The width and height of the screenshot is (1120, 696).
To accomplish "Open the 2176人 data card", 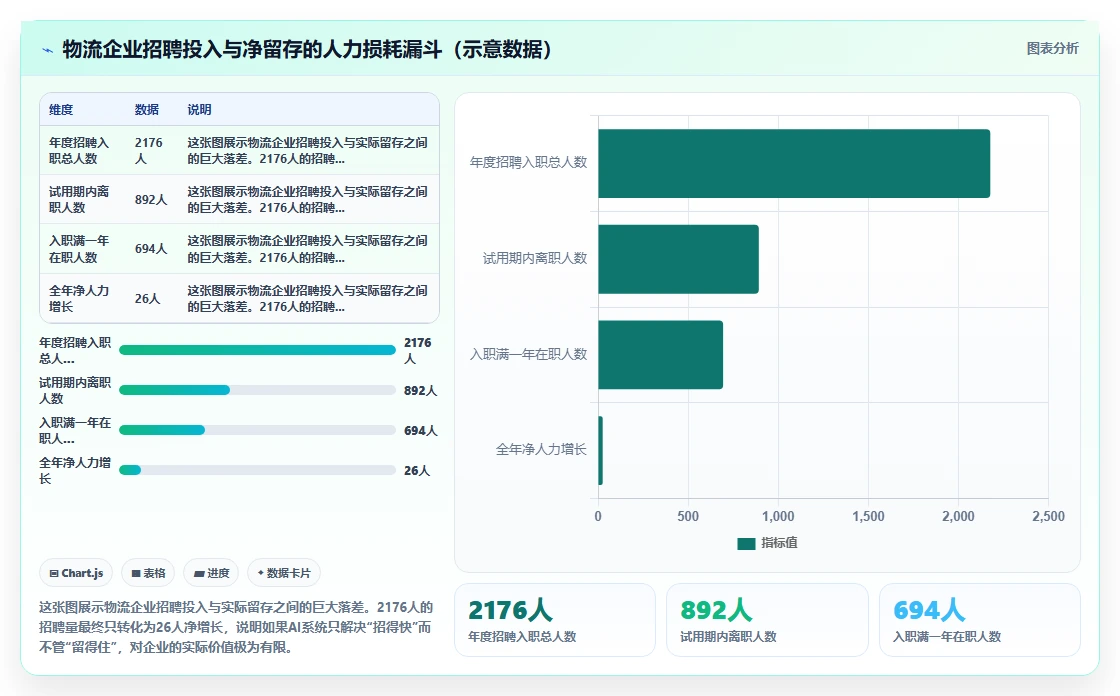I will pyautogui.click(x=554, y=620).
